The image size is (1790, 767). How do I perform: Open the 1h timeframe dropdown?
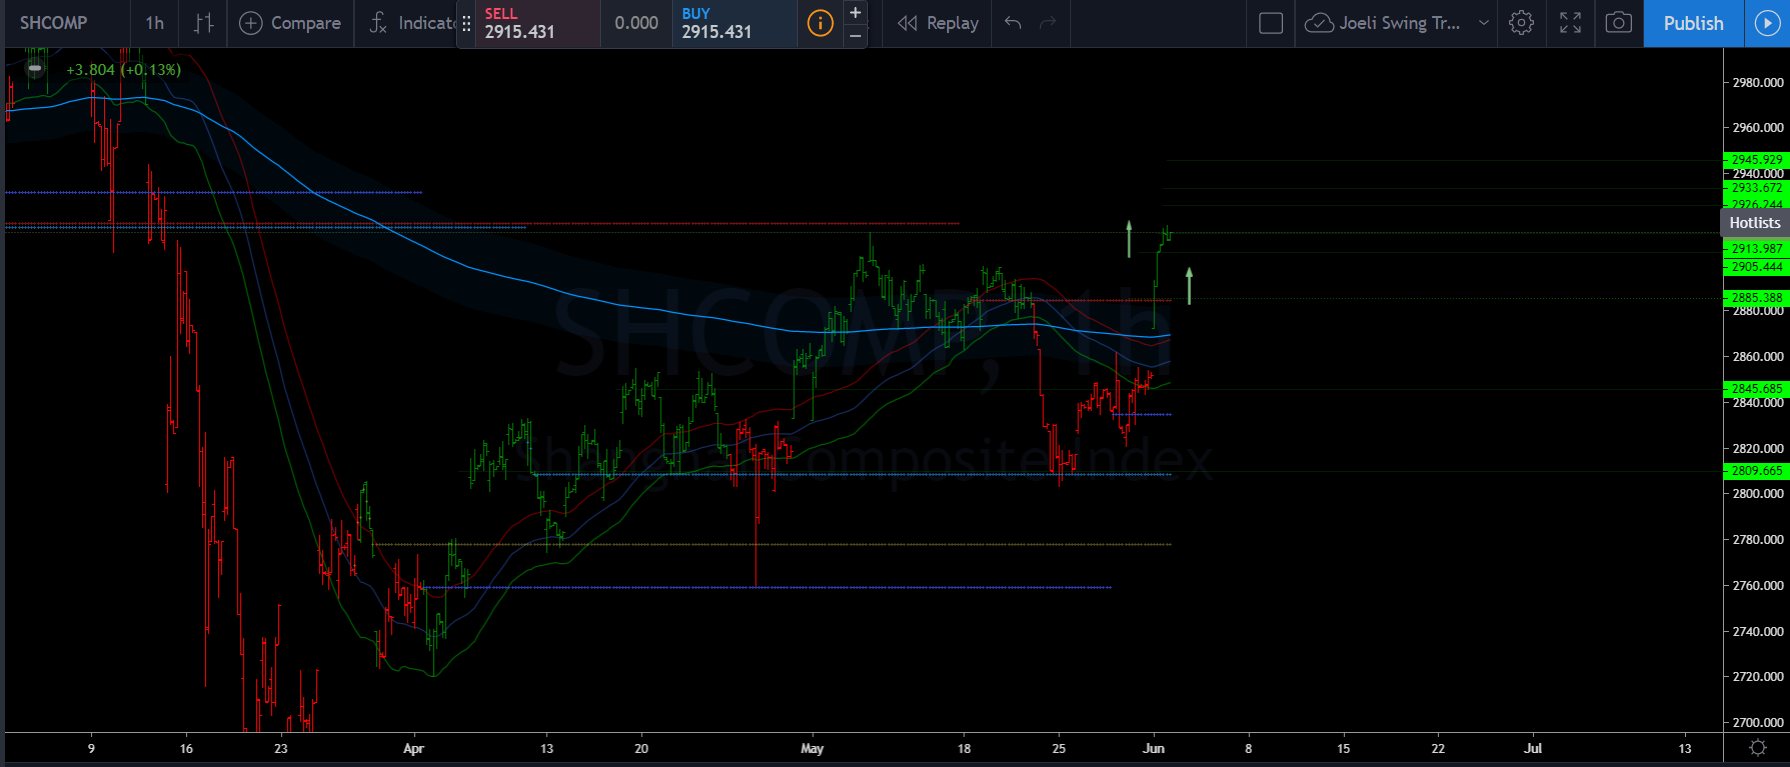(154, 23)
